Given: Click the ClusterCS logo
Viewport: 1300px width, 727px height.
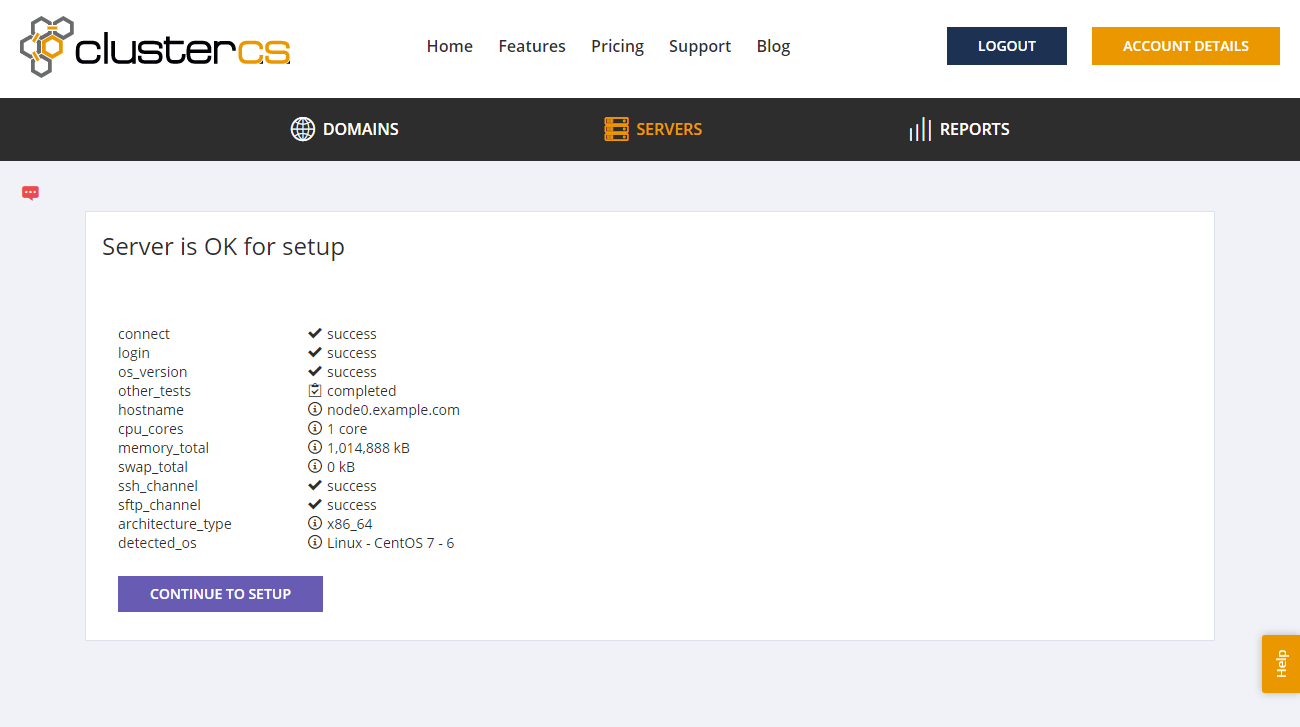Looking at the screenshot, I should tap(155, 47).
